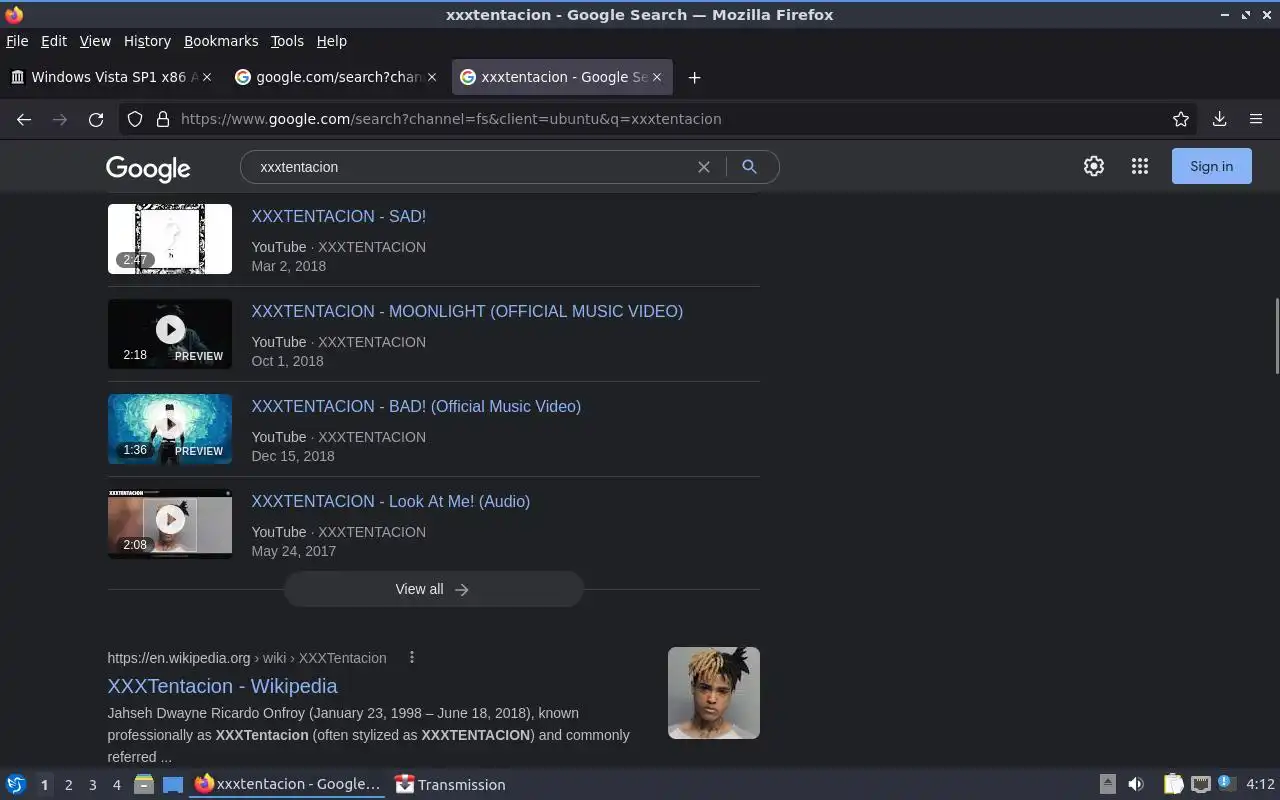Open the Tools menu
Viewport: 1280px width, 800px height.
click(287, 41)
